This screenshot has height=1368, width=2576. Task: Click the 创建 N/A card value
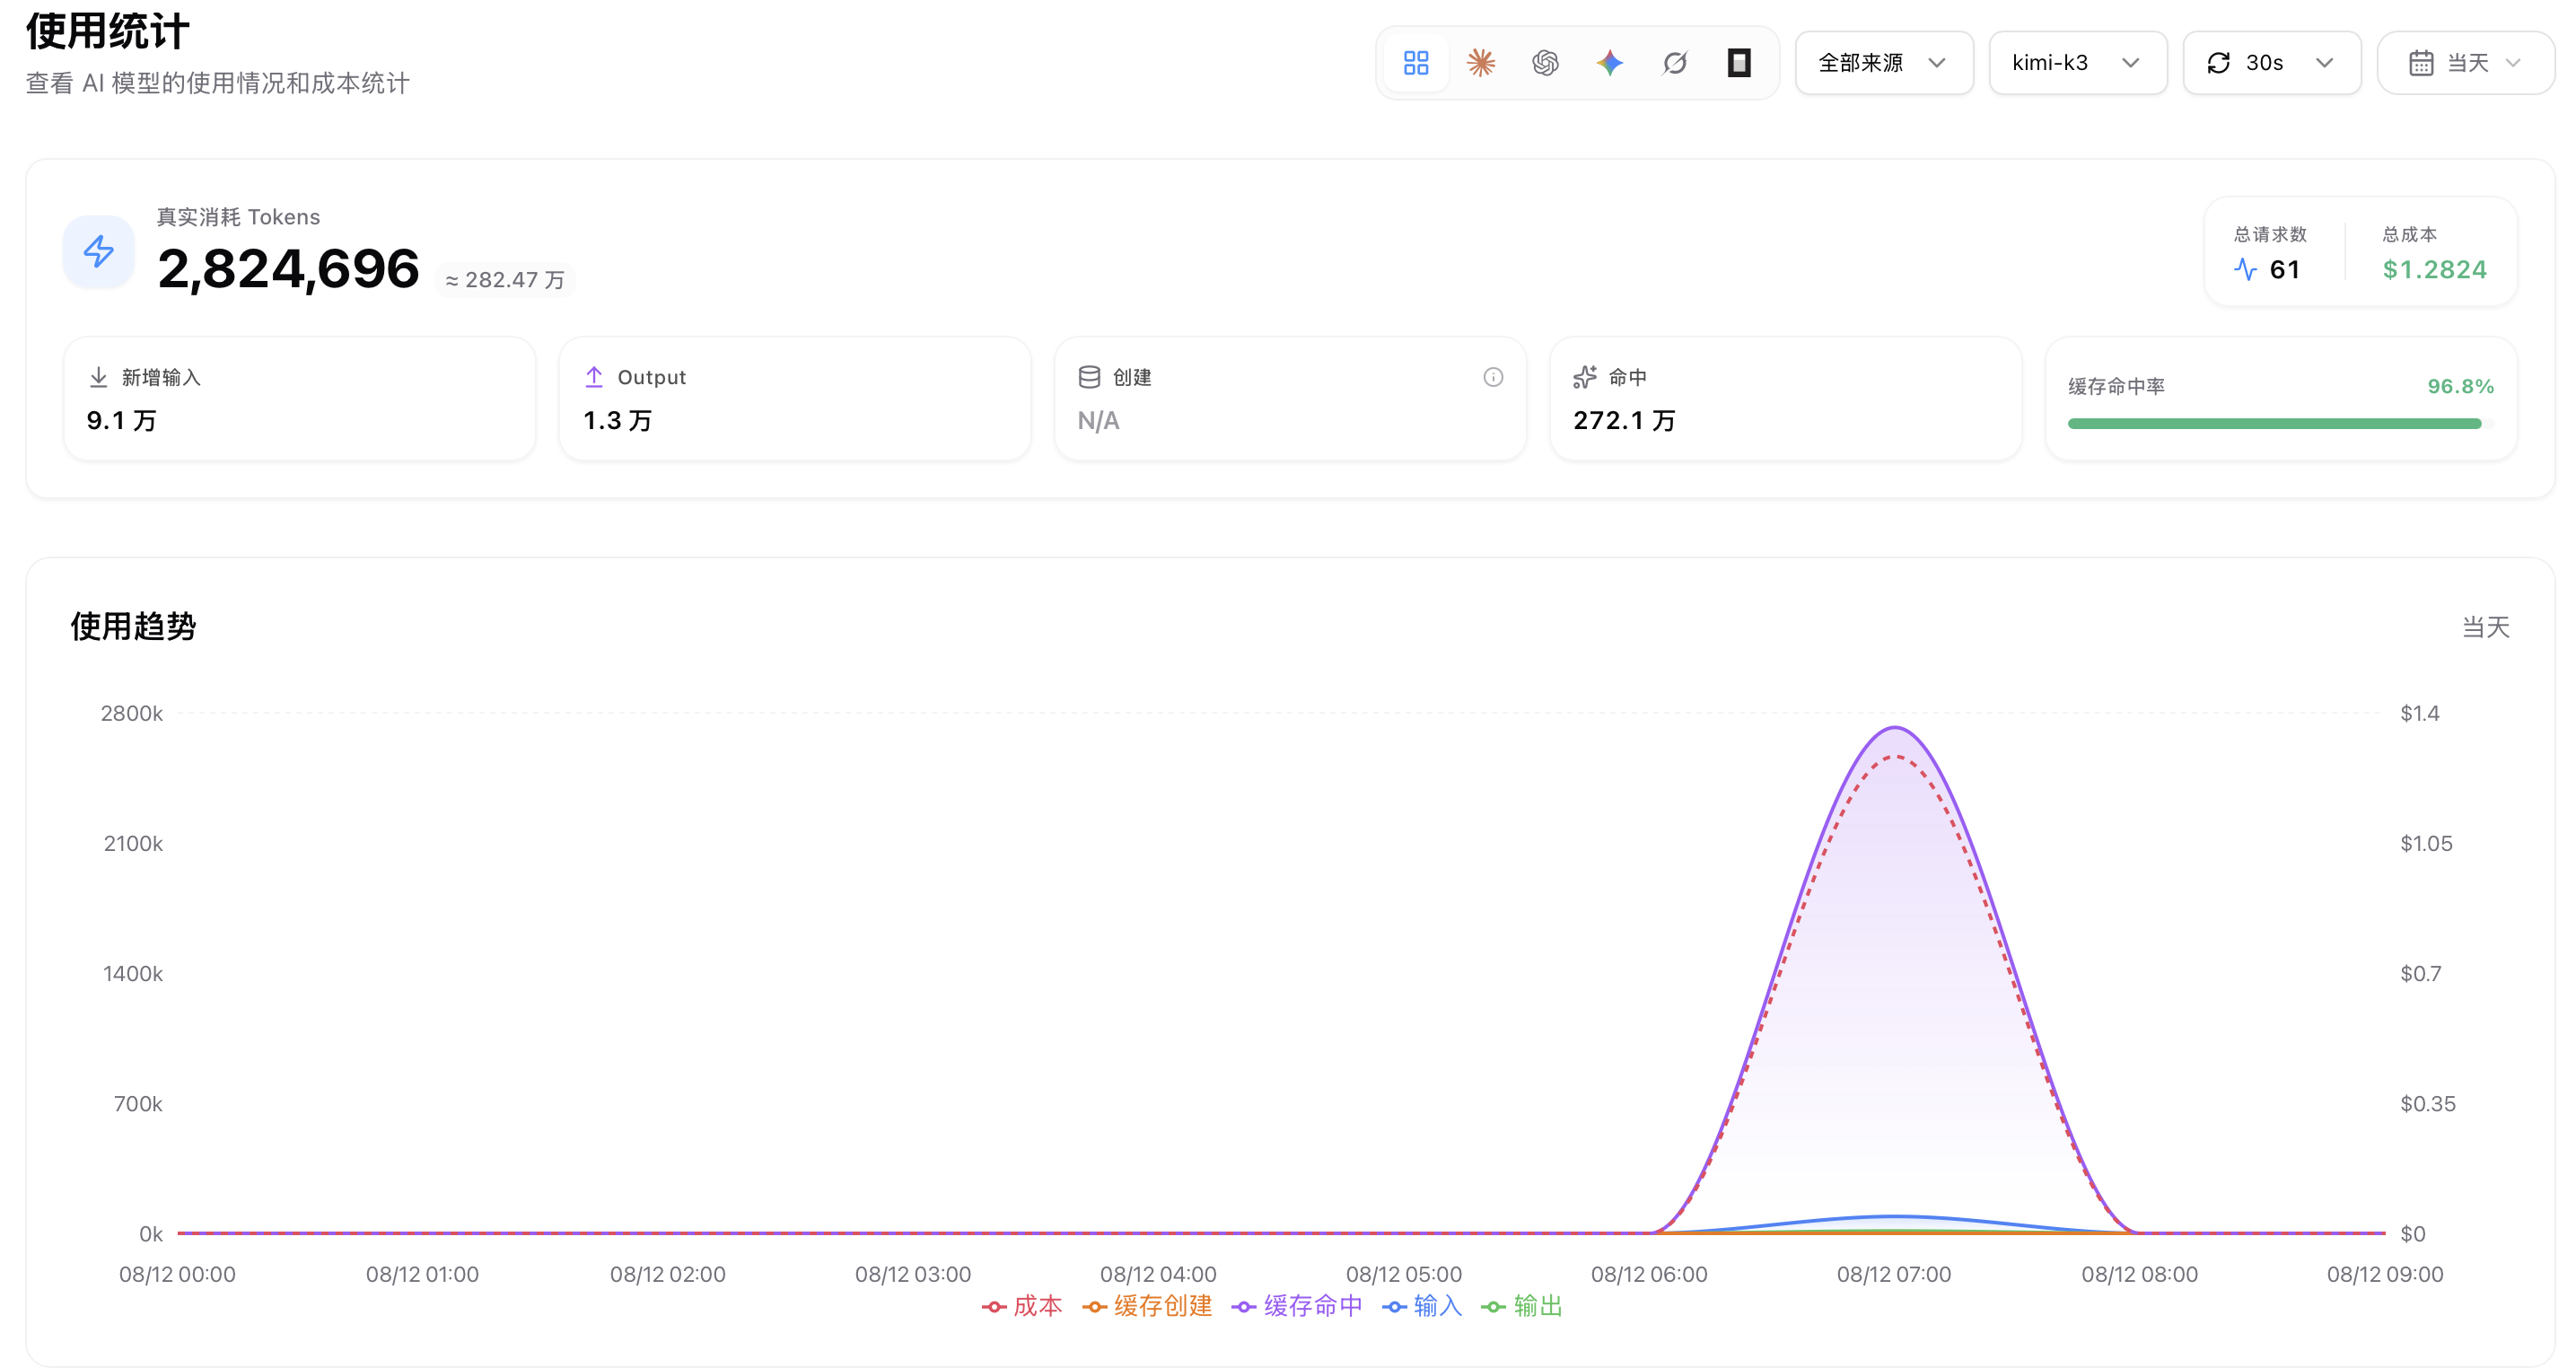tap(1098, 421)
